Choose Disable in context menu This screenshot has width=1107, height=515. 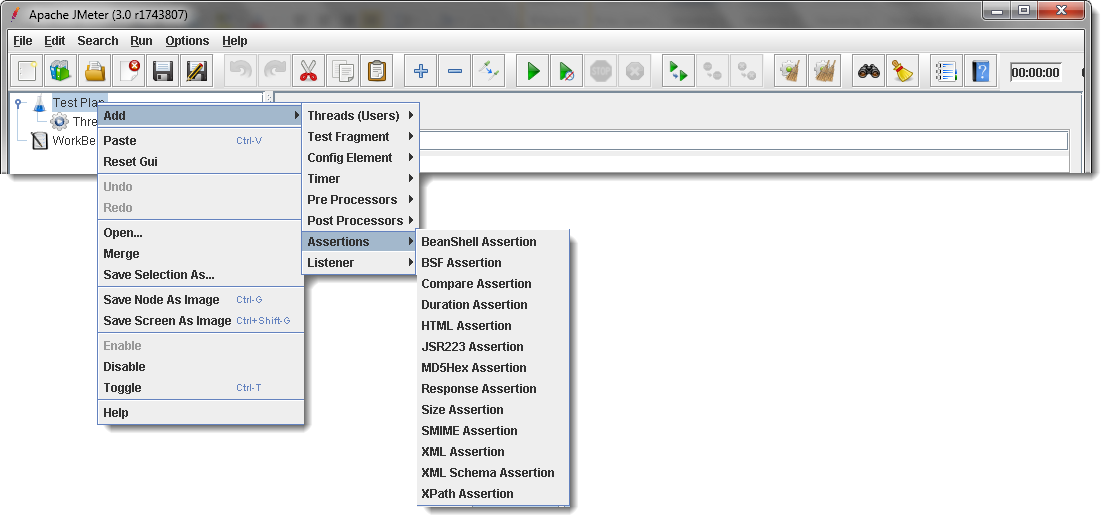(201, 367)
